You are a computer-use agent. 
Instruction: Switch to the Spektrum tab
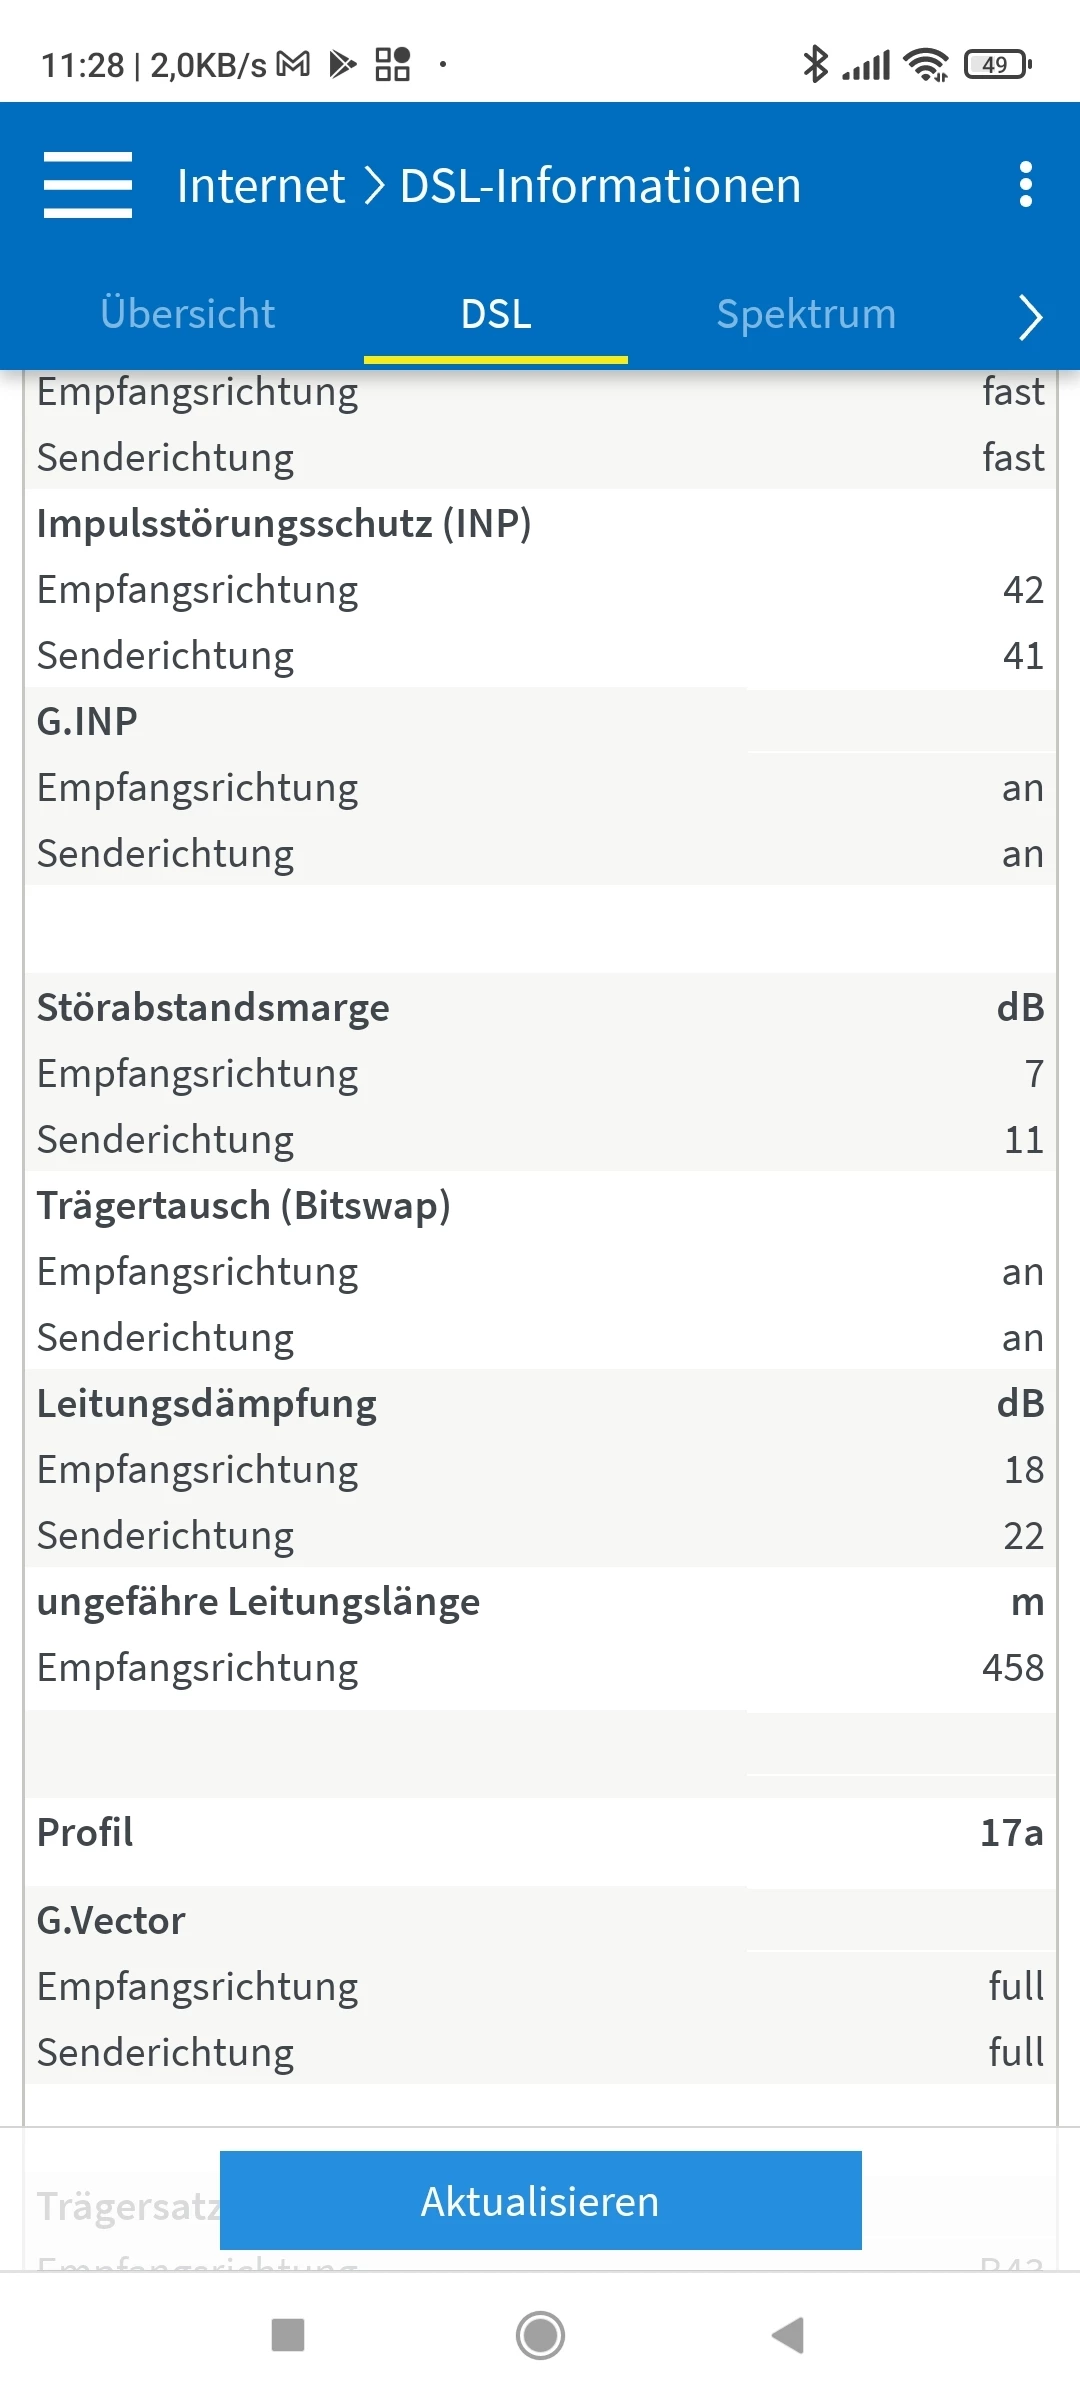click(x=806, y=314)
